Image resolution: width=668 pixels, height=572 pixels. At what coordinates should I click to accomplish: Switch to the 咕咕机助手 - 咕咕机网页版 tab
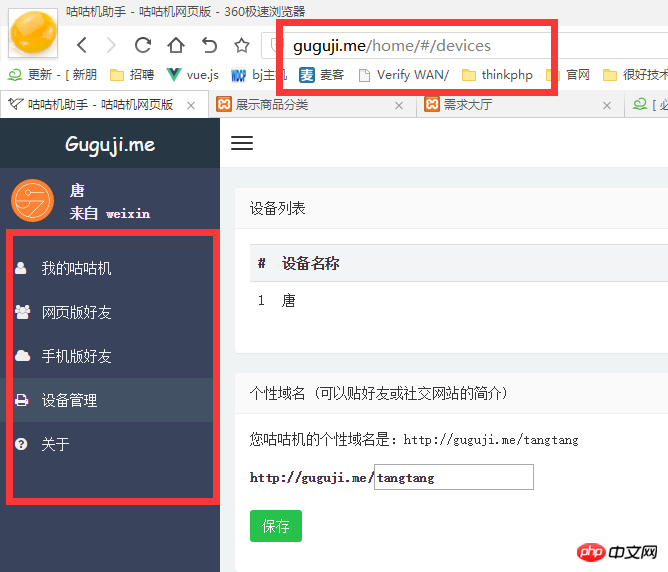104,104
